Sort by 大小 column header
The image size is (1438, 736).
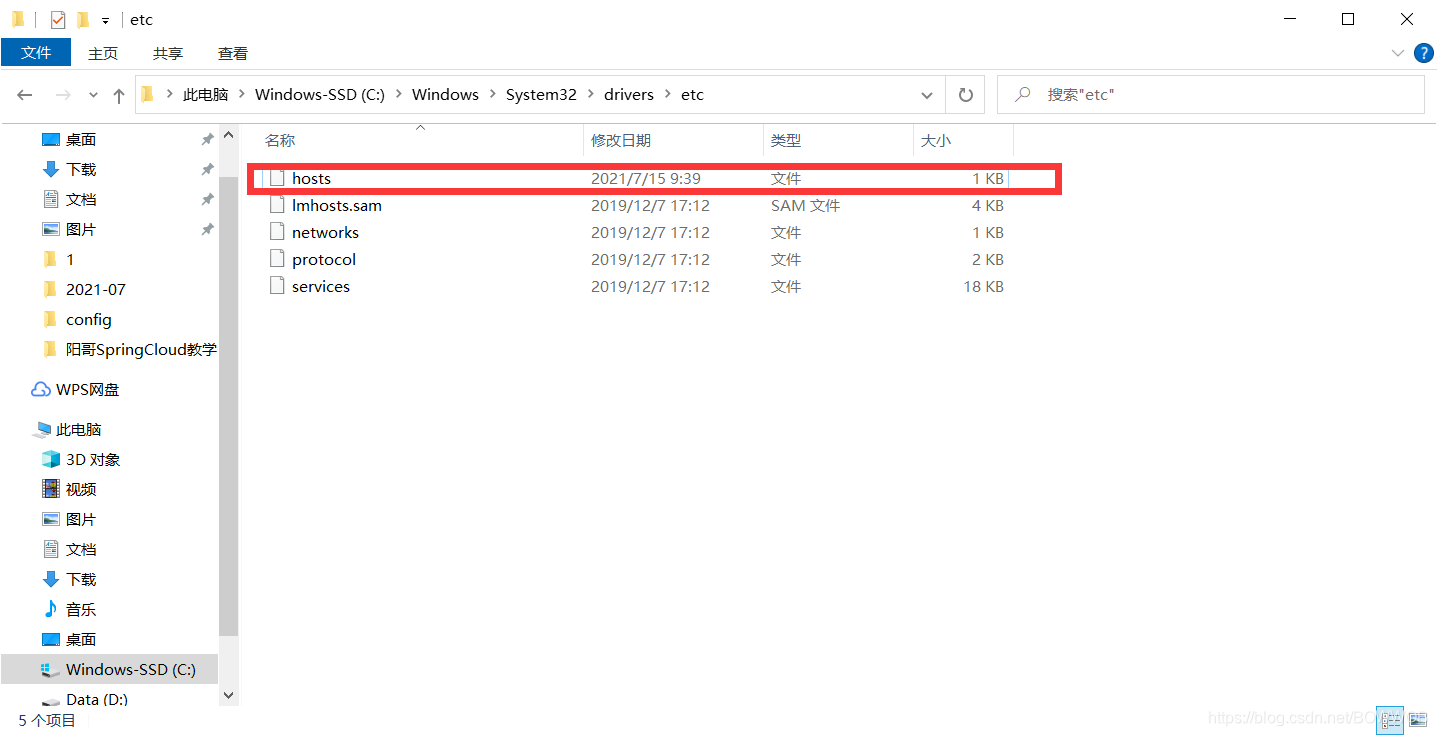click(963, 141)
